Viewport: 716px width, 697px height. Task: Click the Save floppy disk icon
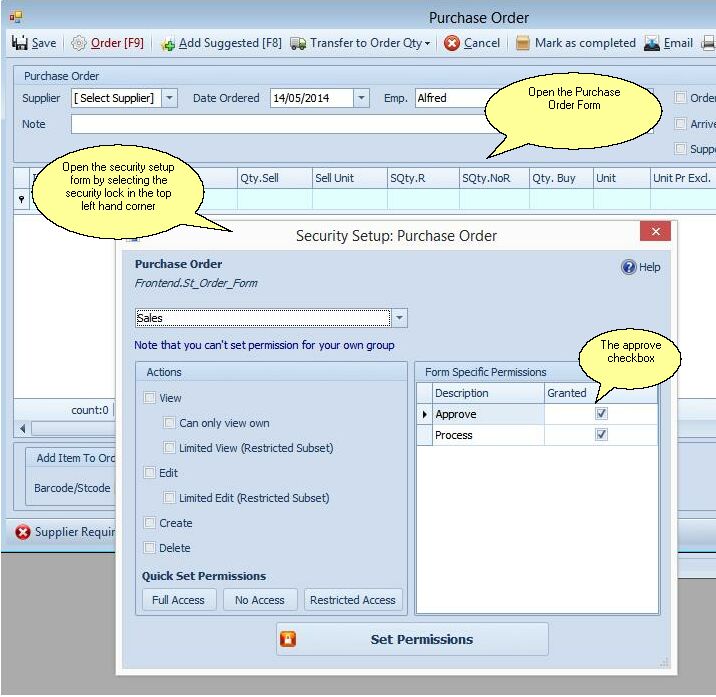click(x=20, y=43)
